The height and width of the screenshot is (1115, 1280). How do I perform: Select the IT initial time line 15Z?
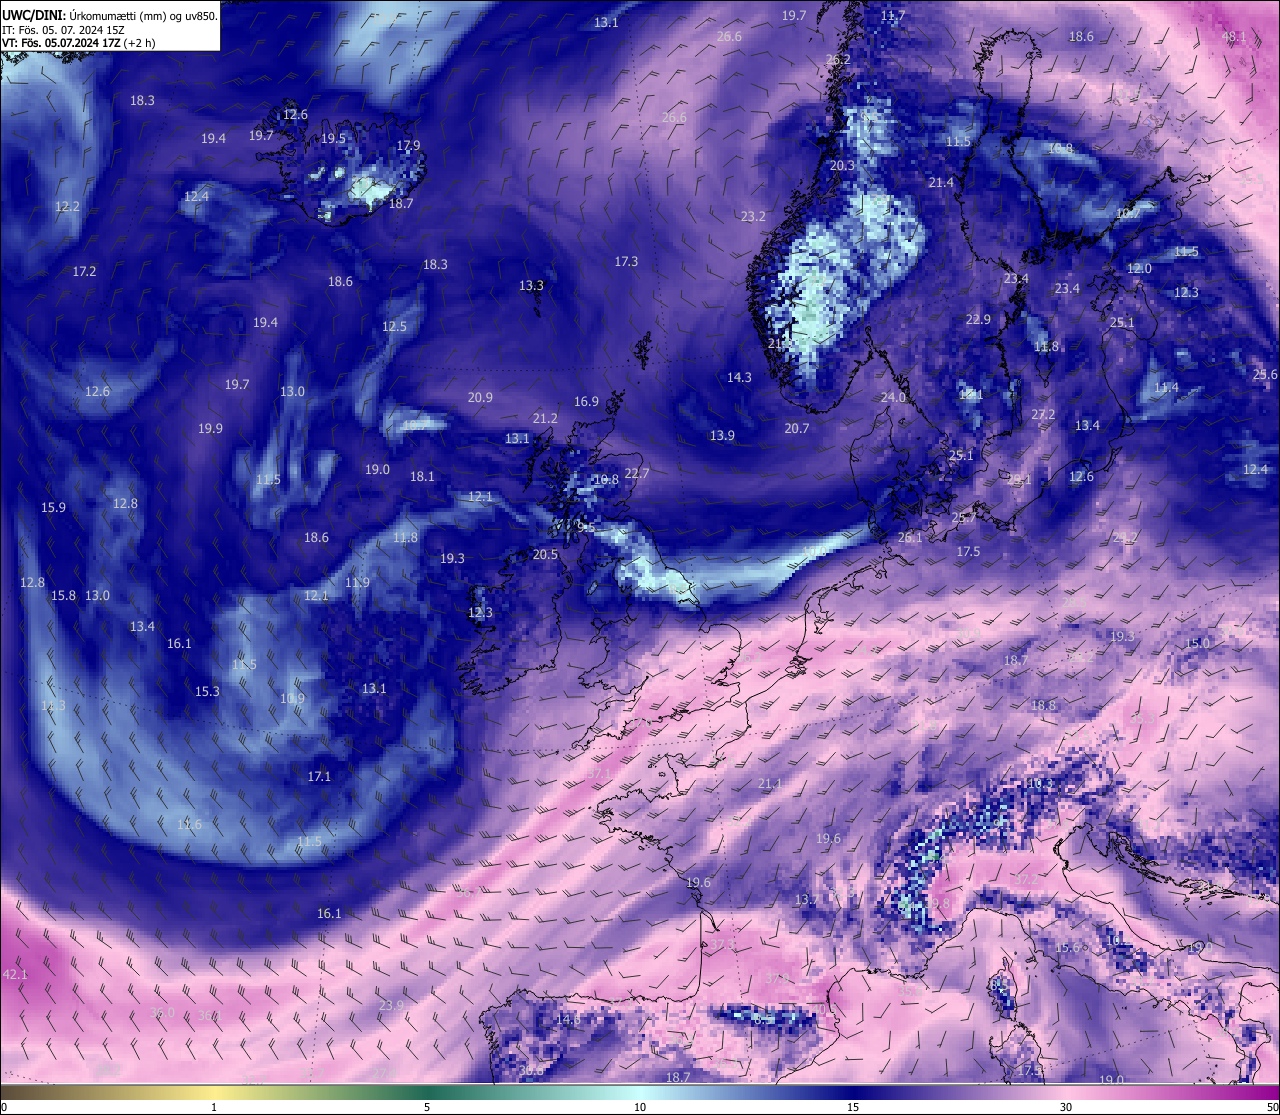(64, 30)
